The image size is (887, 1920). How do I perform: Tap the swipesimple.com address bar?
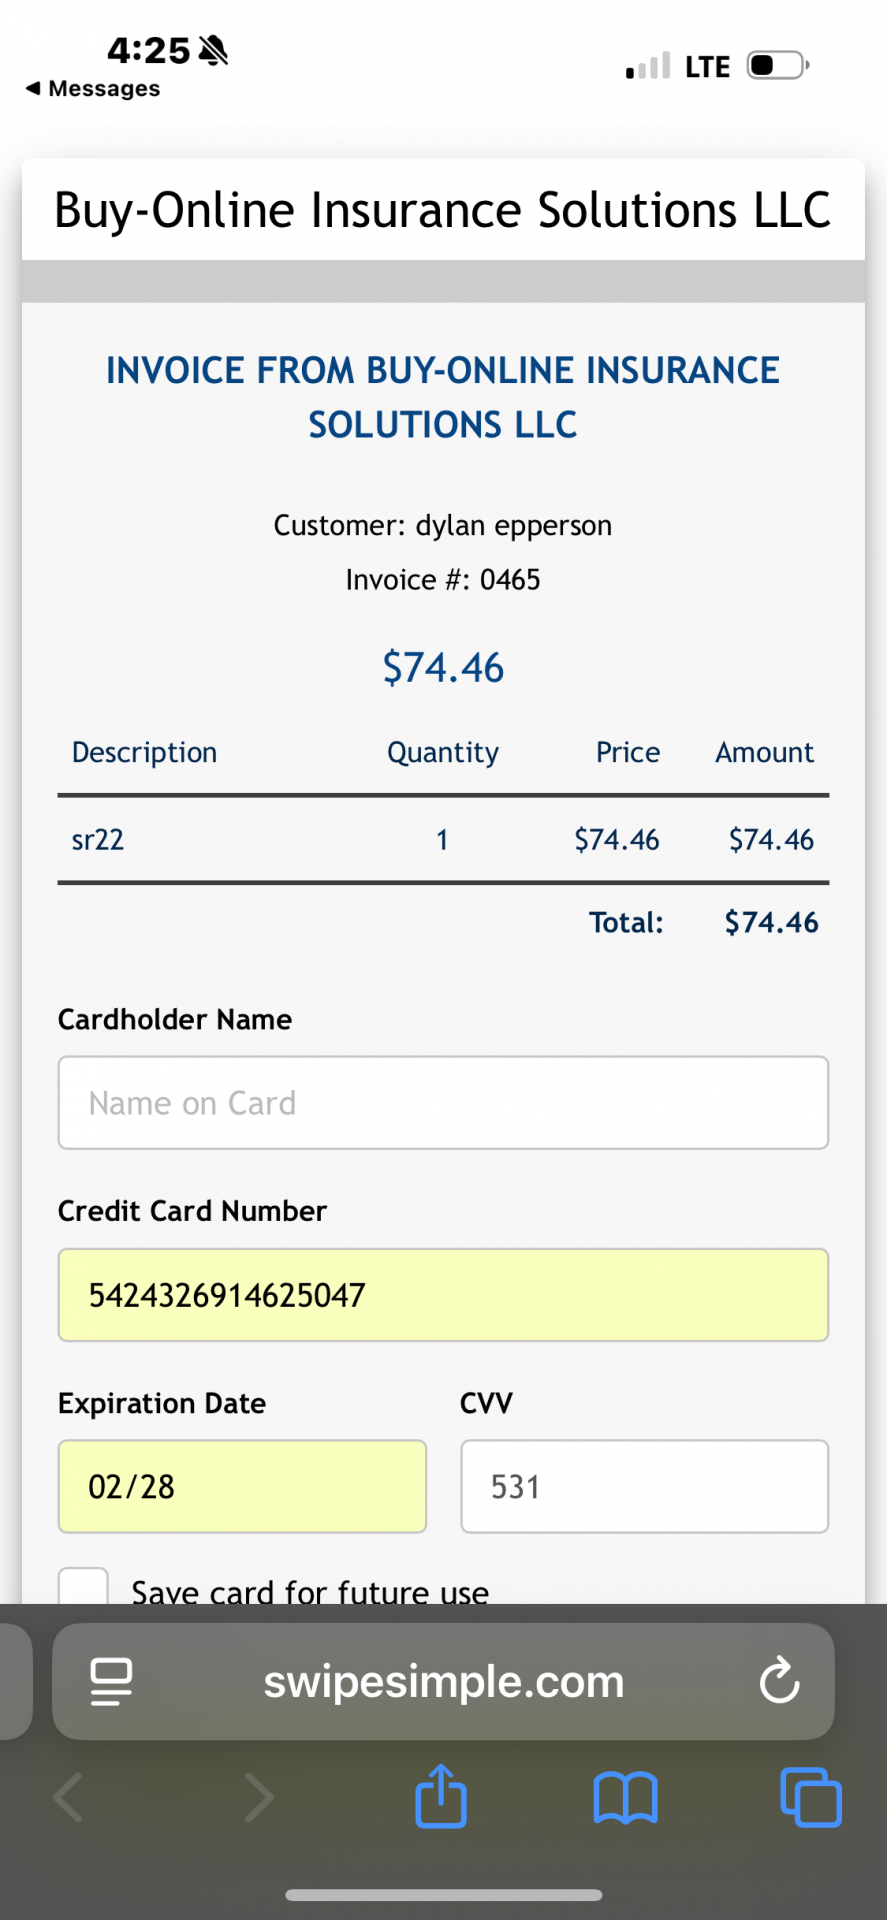click(443, 1681)
